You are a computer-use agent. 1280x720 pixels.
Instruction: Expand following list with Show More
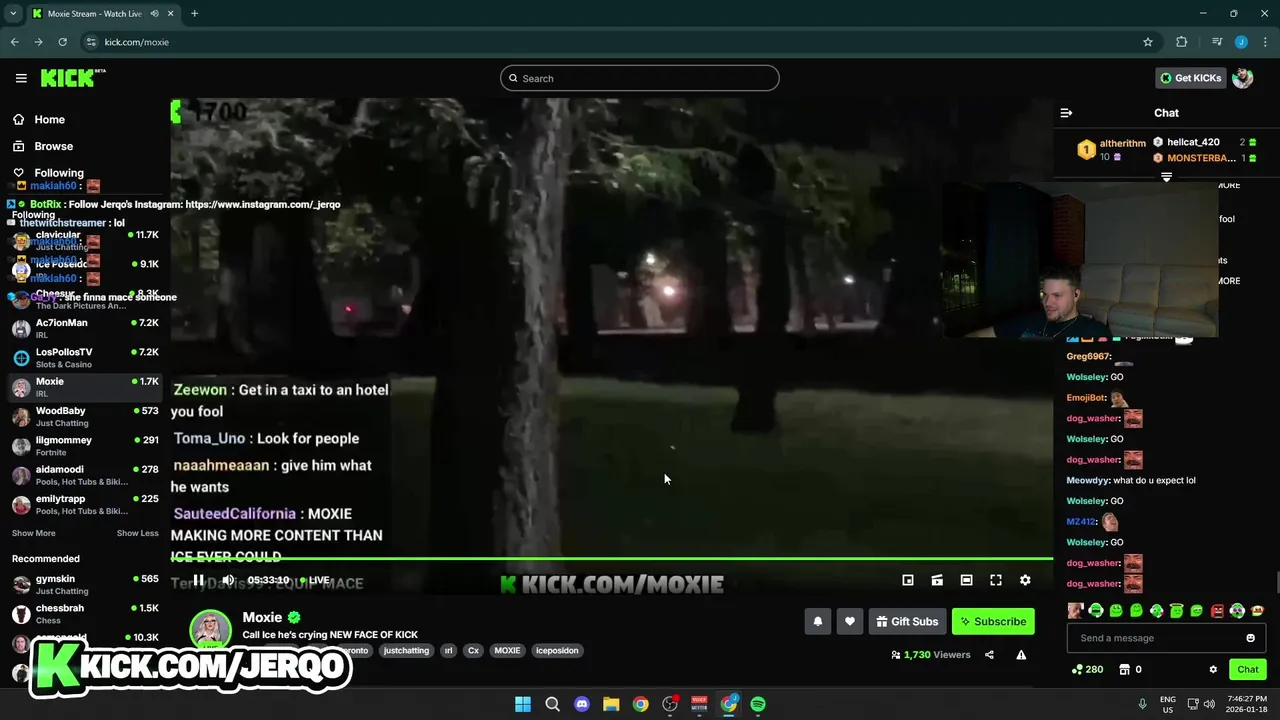pyautogui.click(x=33, y=533)
